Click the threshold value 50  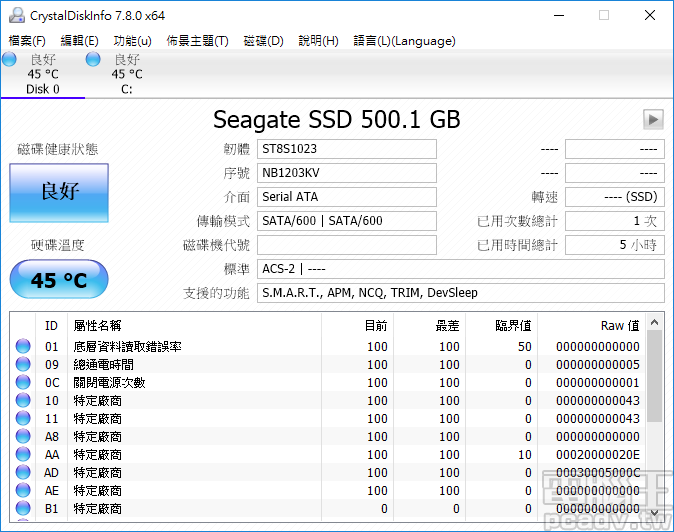[524, 346]
